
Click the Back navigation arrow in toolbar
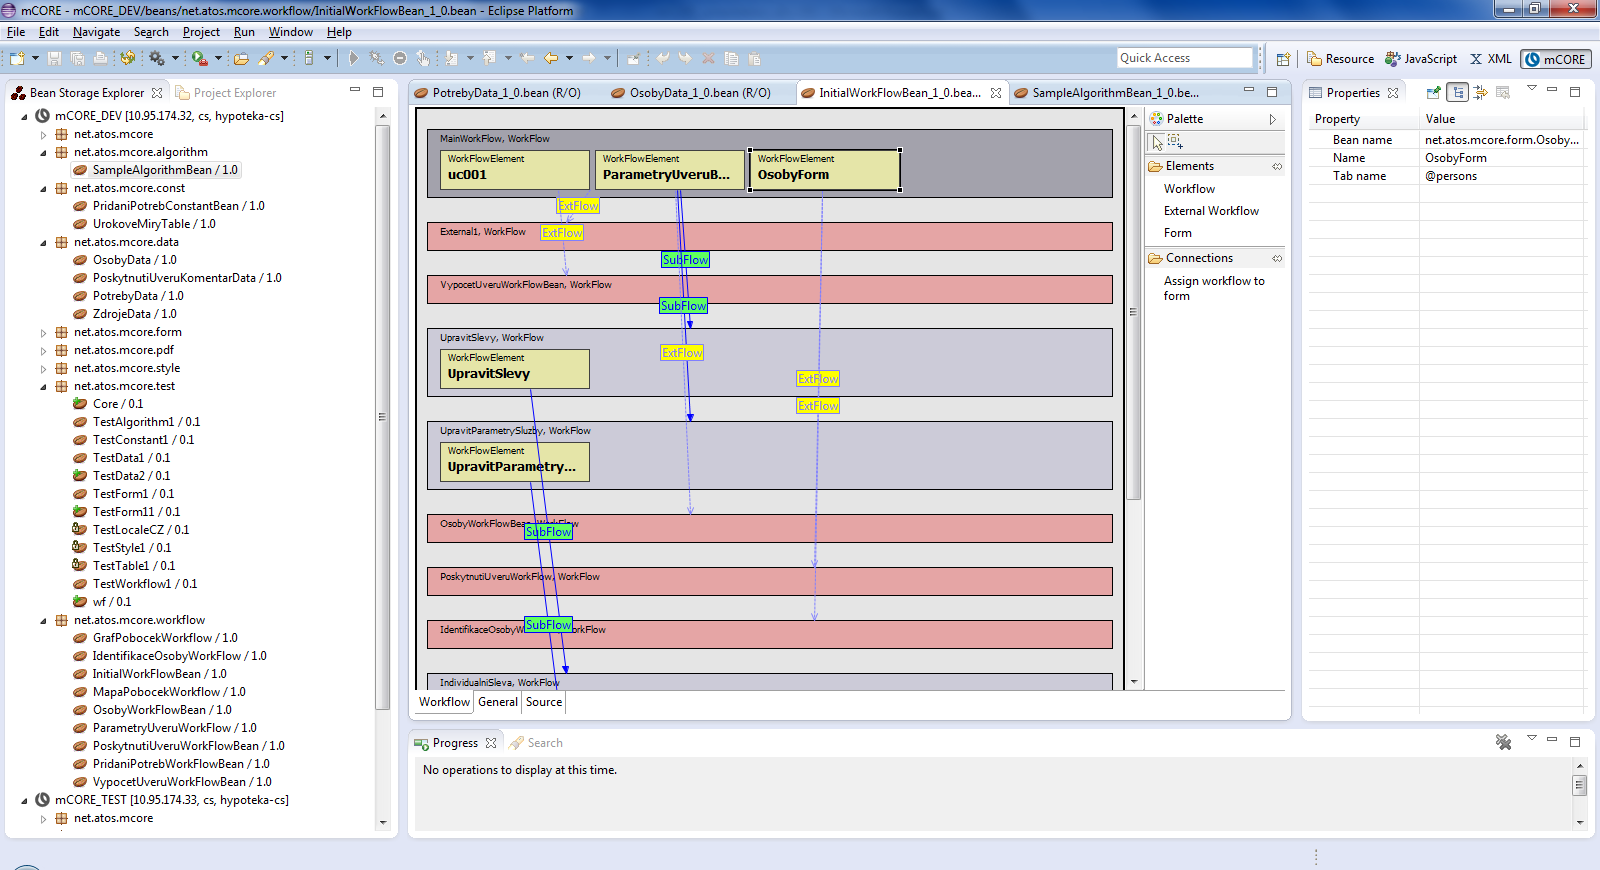[551, 58]
